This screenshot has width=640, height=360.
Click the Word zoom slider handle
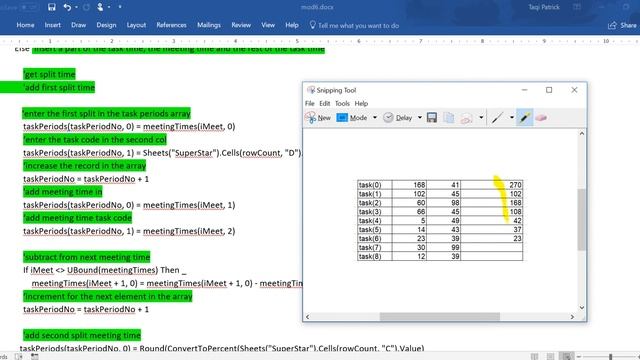tap(611, 357)
